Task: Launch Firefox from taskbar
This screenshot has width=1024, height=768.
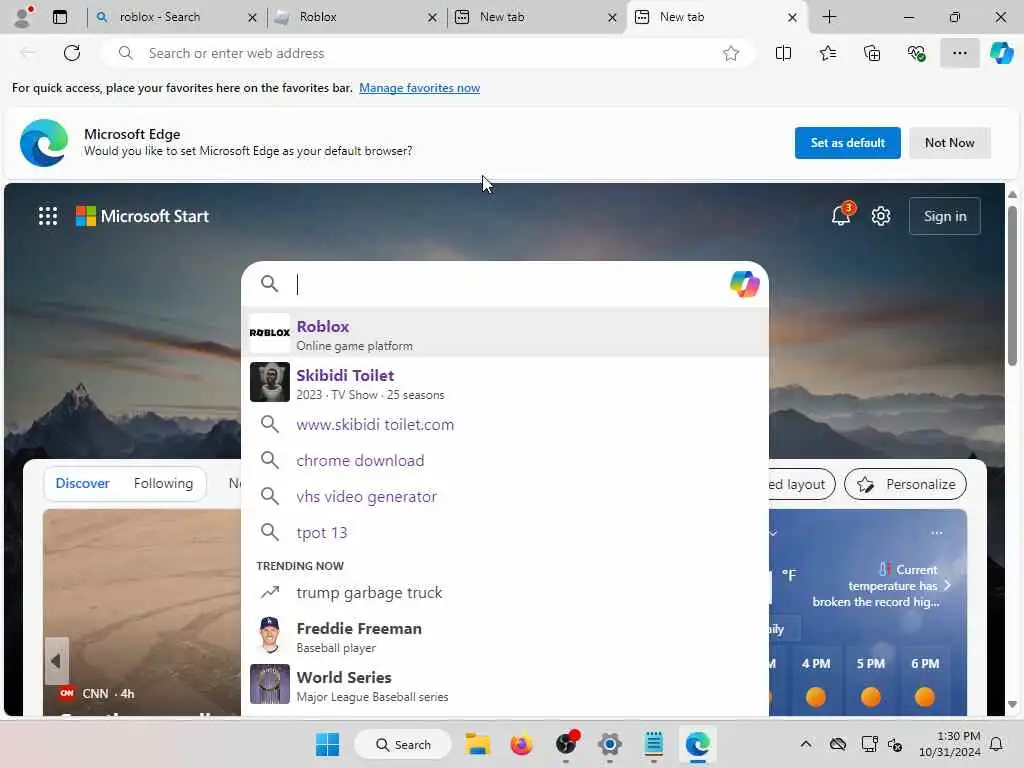Action: (521, 744)
